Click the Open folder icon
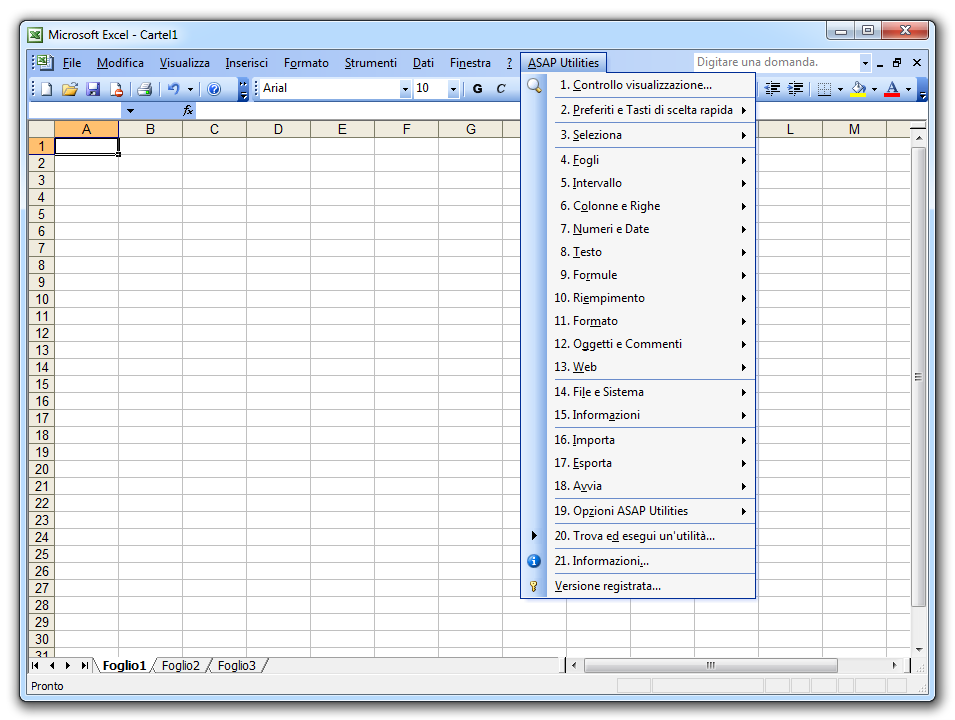The width and height of the screenshot is (955, 720). (x=70, y=90)
